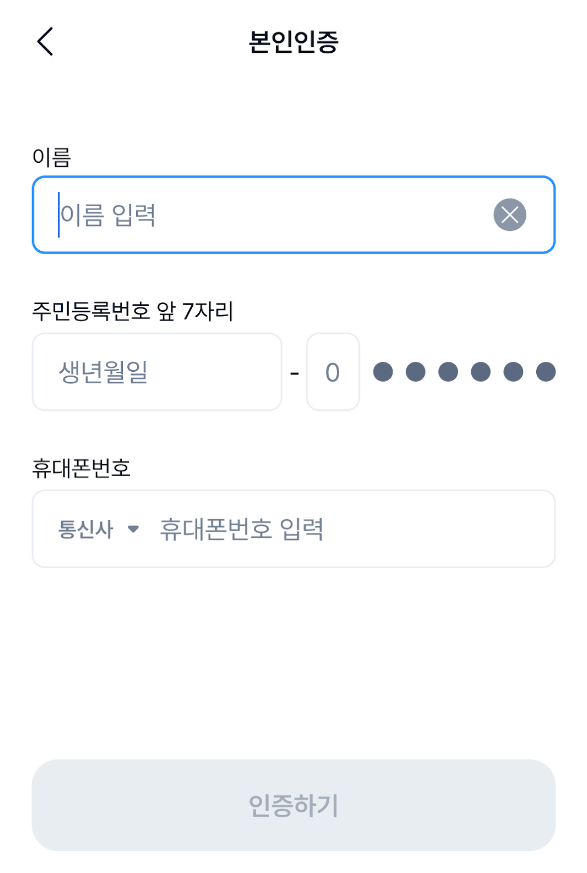Tap the dash between birthdate and digit box
Screen dimensions: 587x873
pyautogui.click(x=295, y=374)
